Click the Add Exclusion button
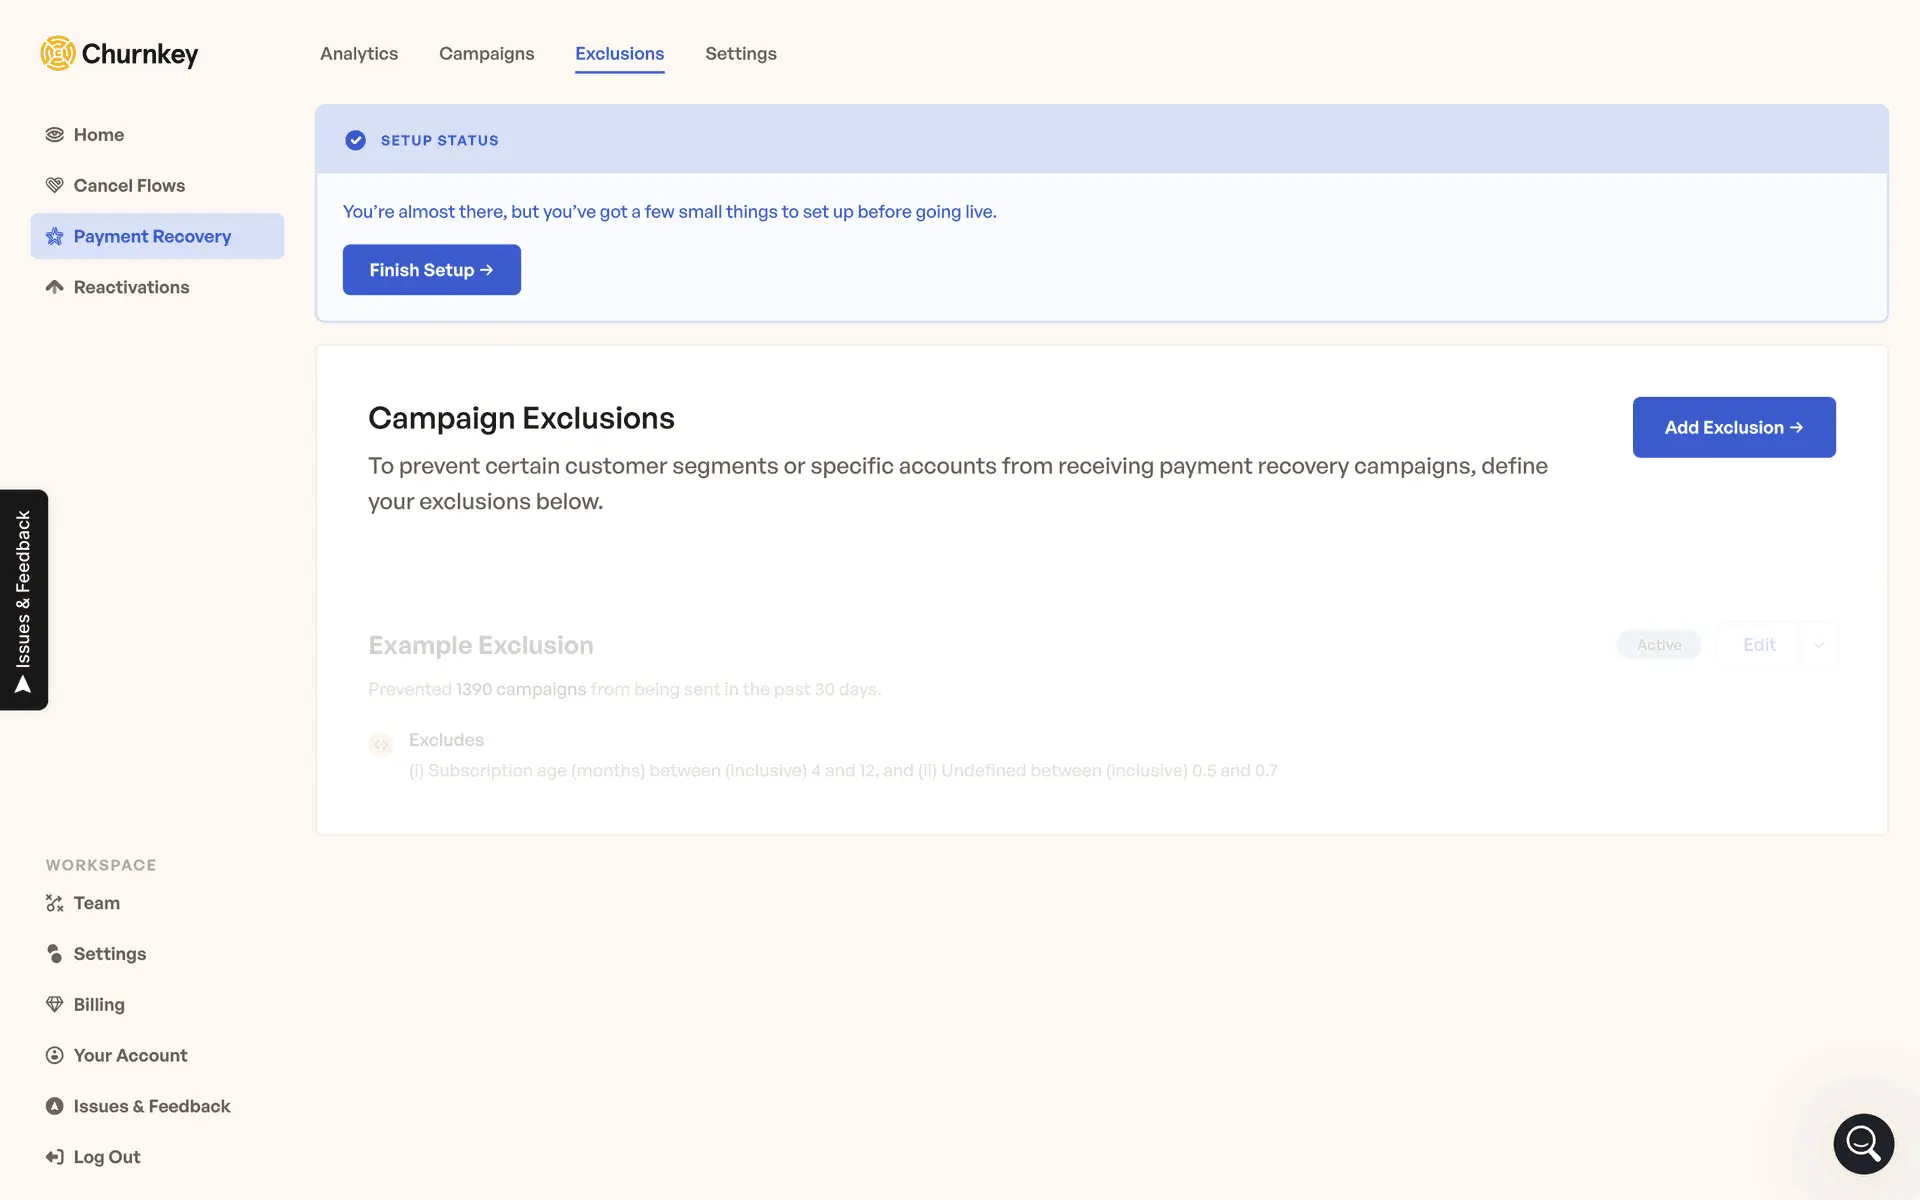Image resolution: width=1920 pixels, height=1200 pixels. 1733,427
